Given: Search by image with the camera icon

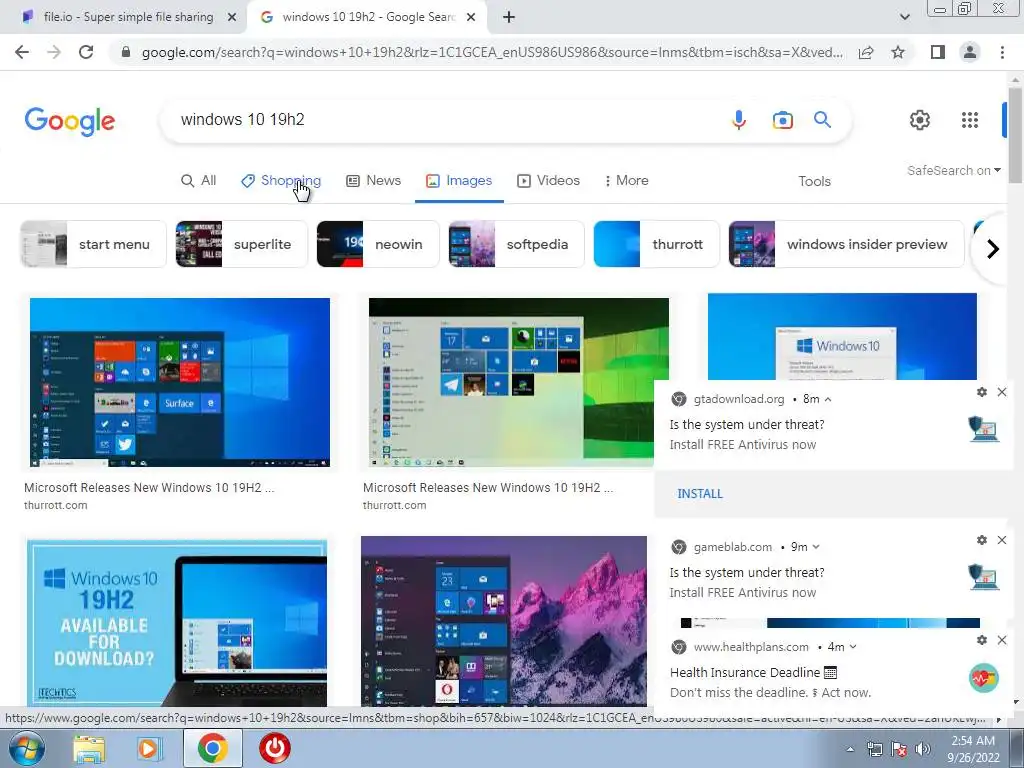Looking at the screenshot, I should 782,120.
